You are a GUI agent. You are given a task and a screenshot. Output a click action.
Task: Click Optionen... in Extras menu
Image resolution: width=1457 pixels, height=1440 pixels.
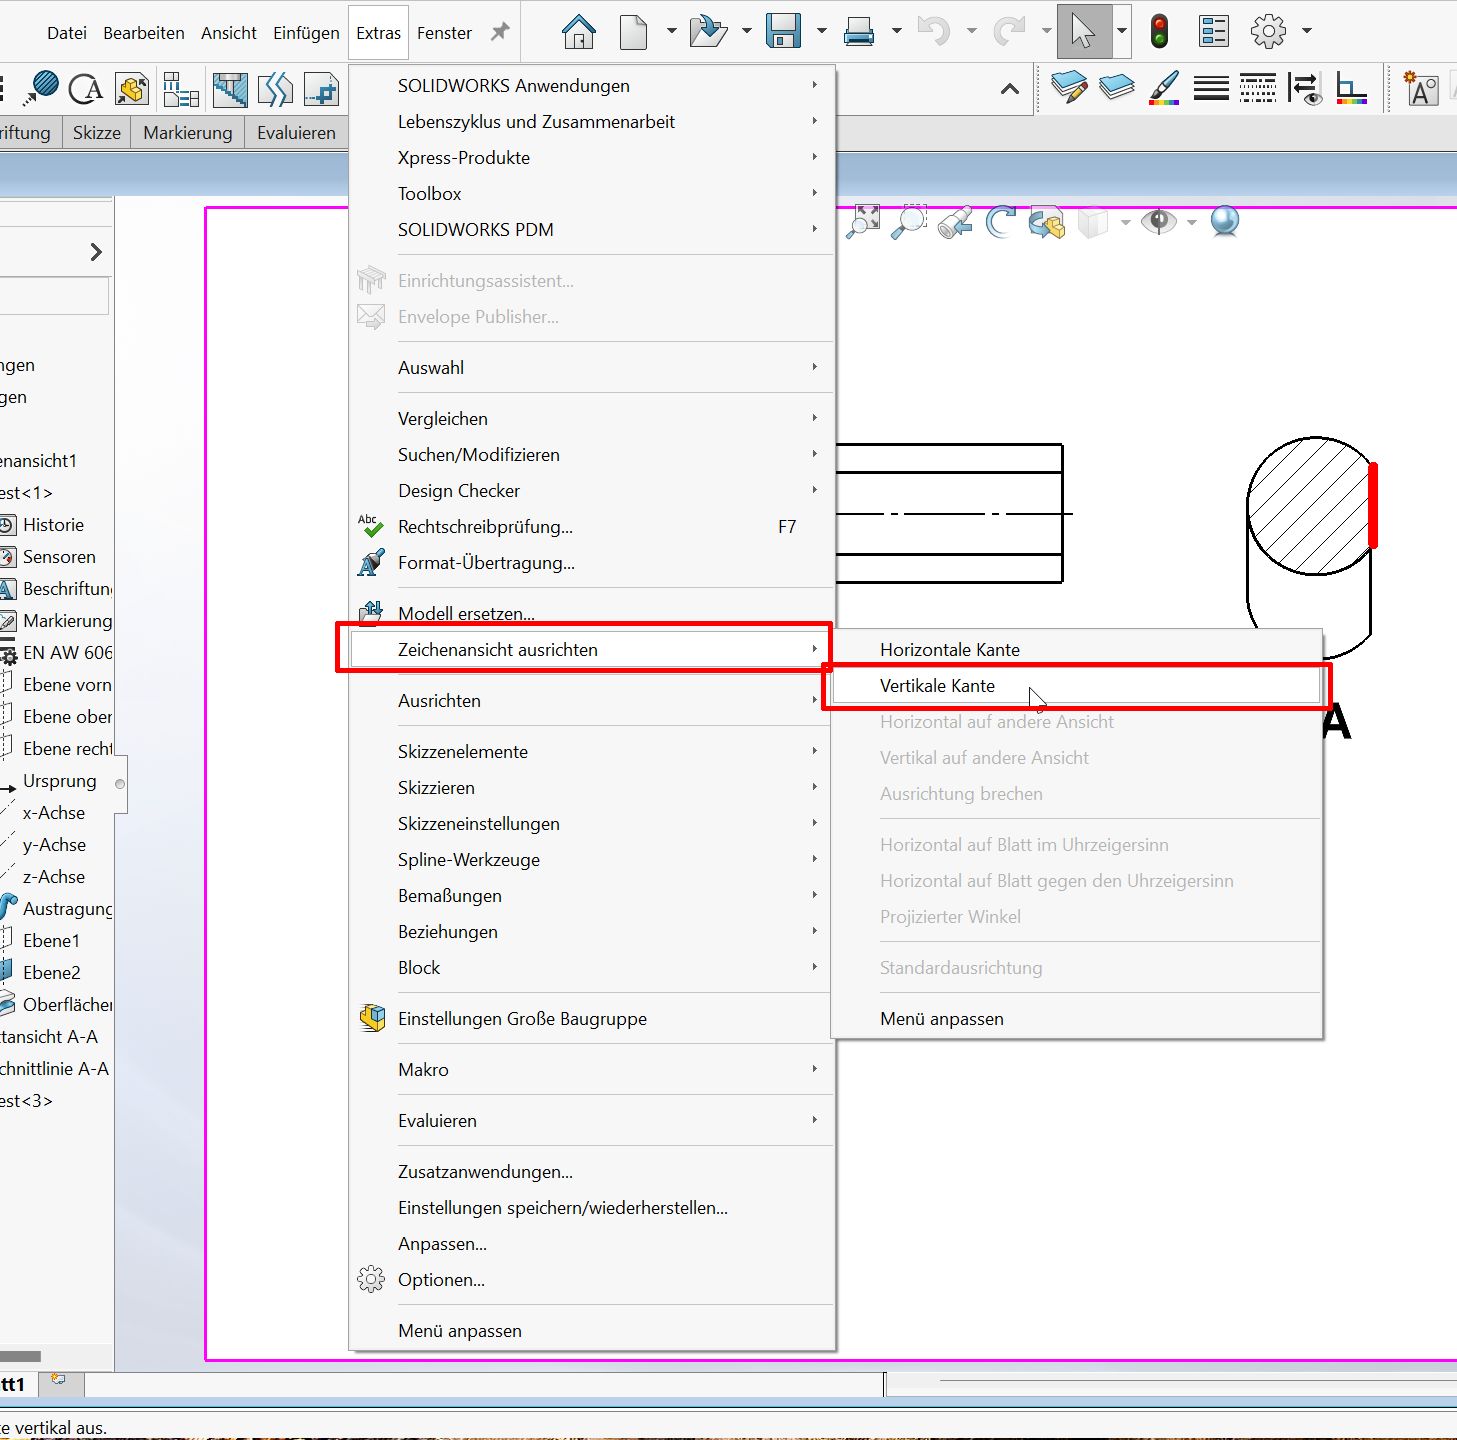(x=591, y=1280)
